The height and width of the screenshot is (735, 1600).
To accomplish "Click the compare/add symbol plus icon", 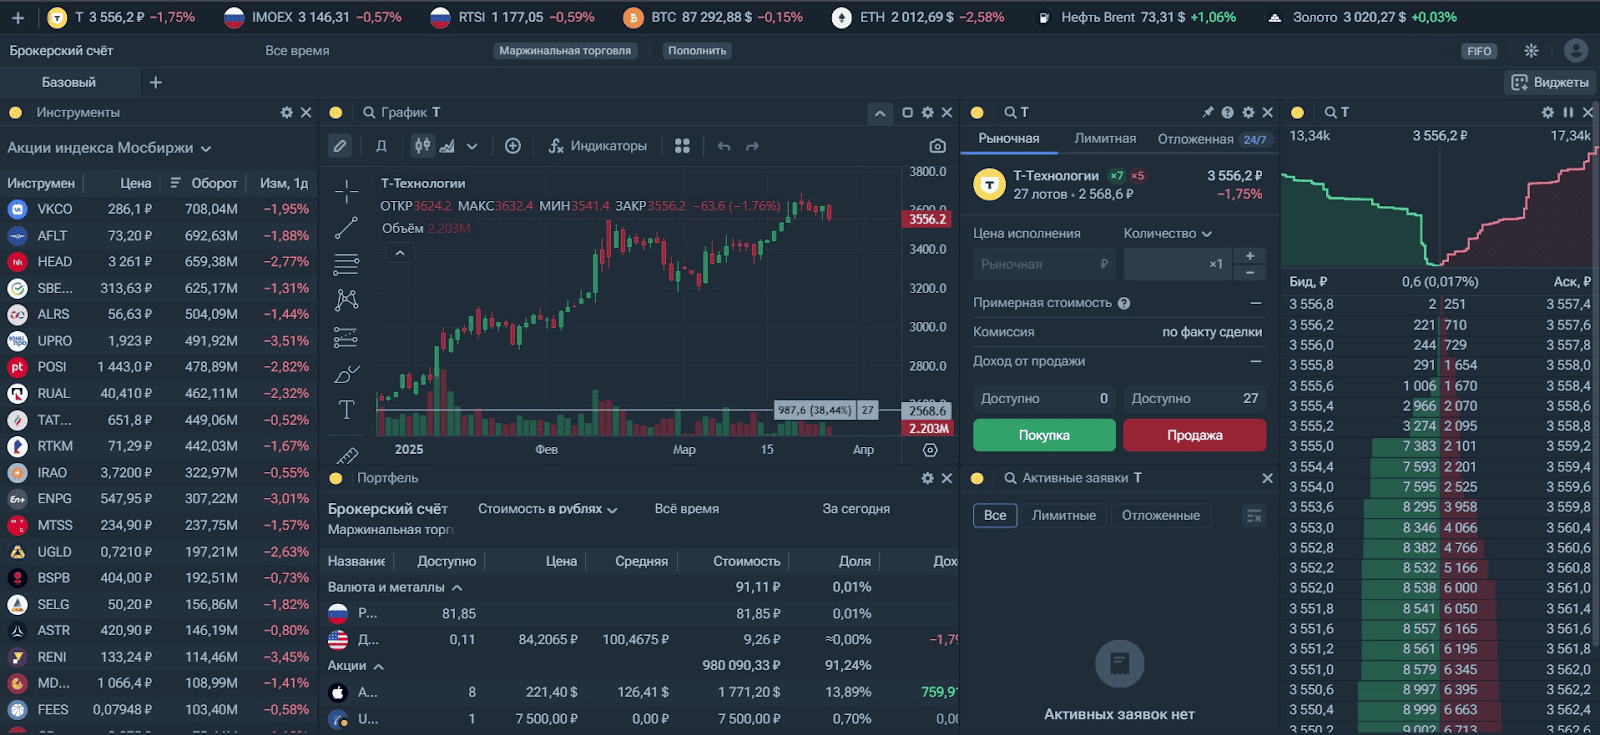I will [513, 146].
